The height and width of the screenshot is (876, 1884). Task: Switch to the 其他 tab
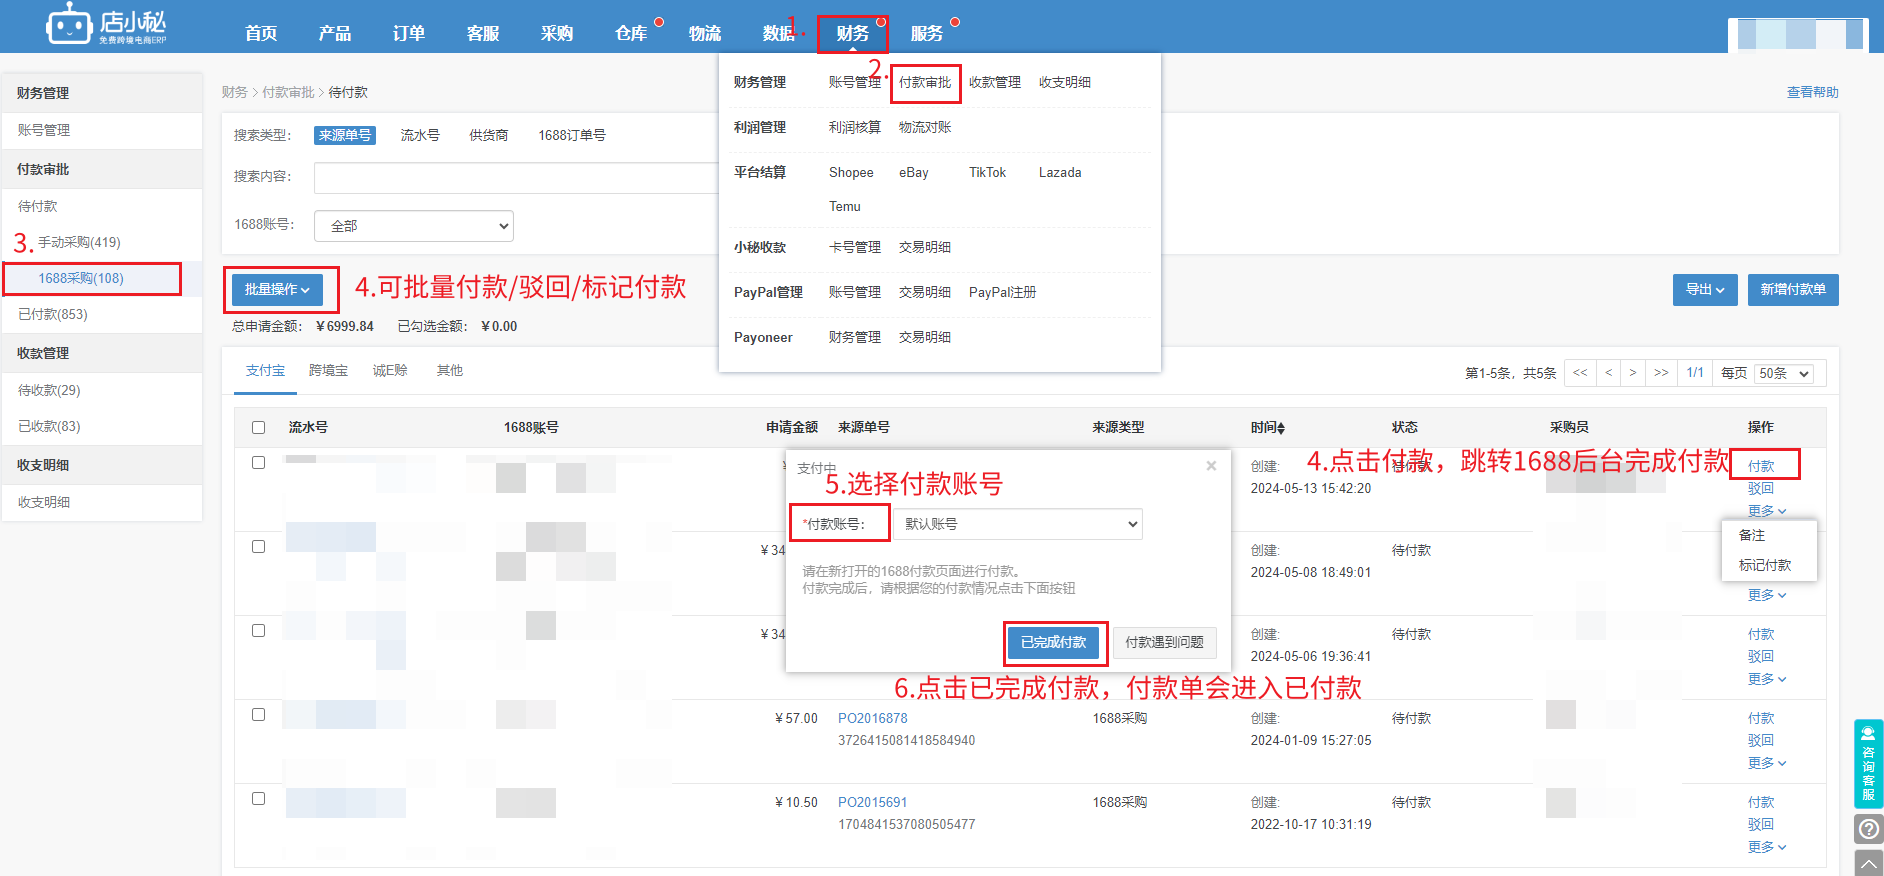click(450, 370)
